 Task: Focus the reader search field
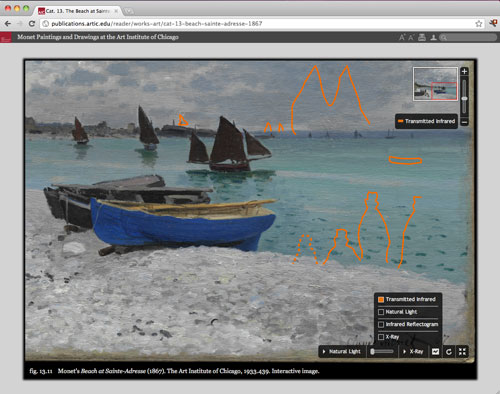(x=467, y=37)
